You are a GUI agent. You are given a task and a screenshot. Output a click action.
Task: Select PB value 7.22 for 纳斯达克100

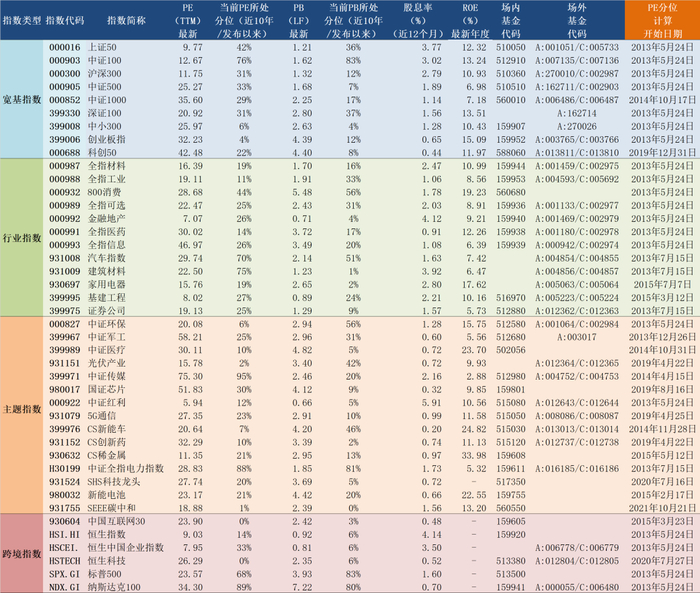coord(302,587)
